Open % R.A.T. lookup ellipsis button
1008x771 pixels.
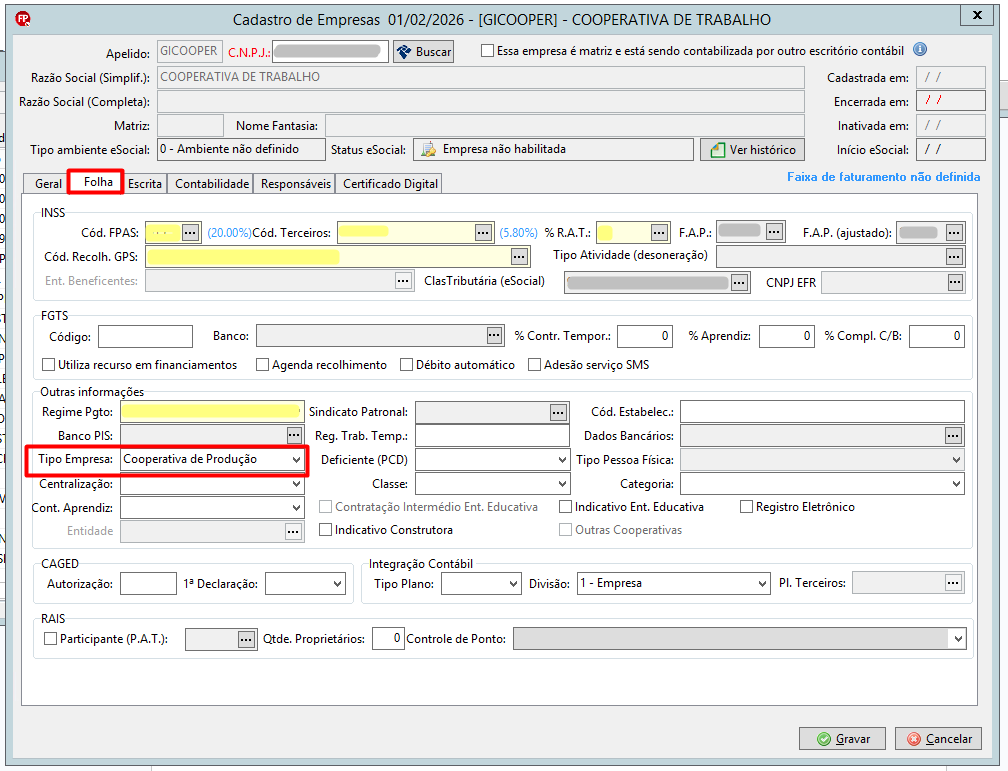click(660, 232)
